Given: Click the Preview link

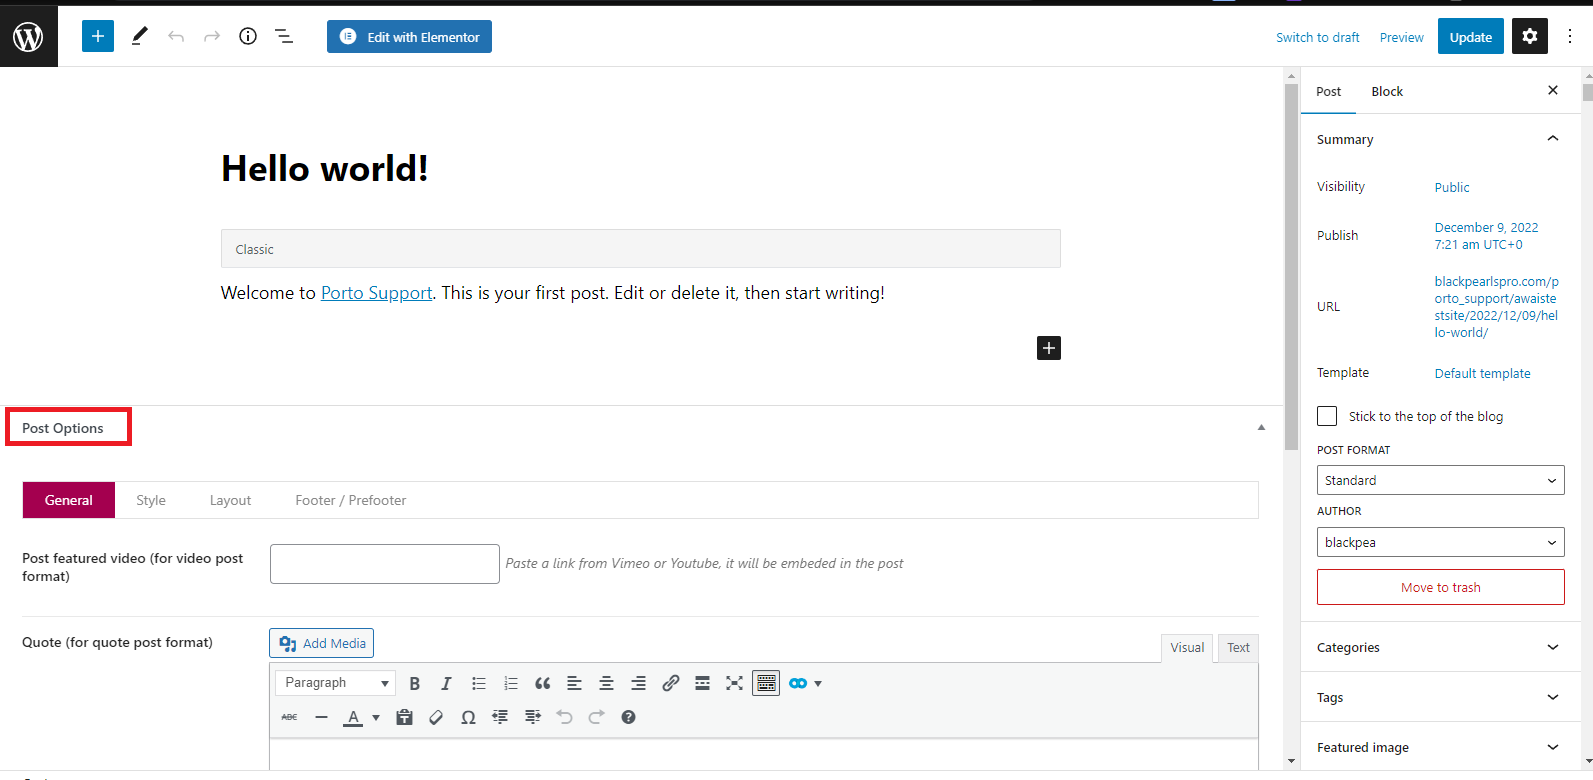Looking at the screenshot, I should (x=1402, y=37).
